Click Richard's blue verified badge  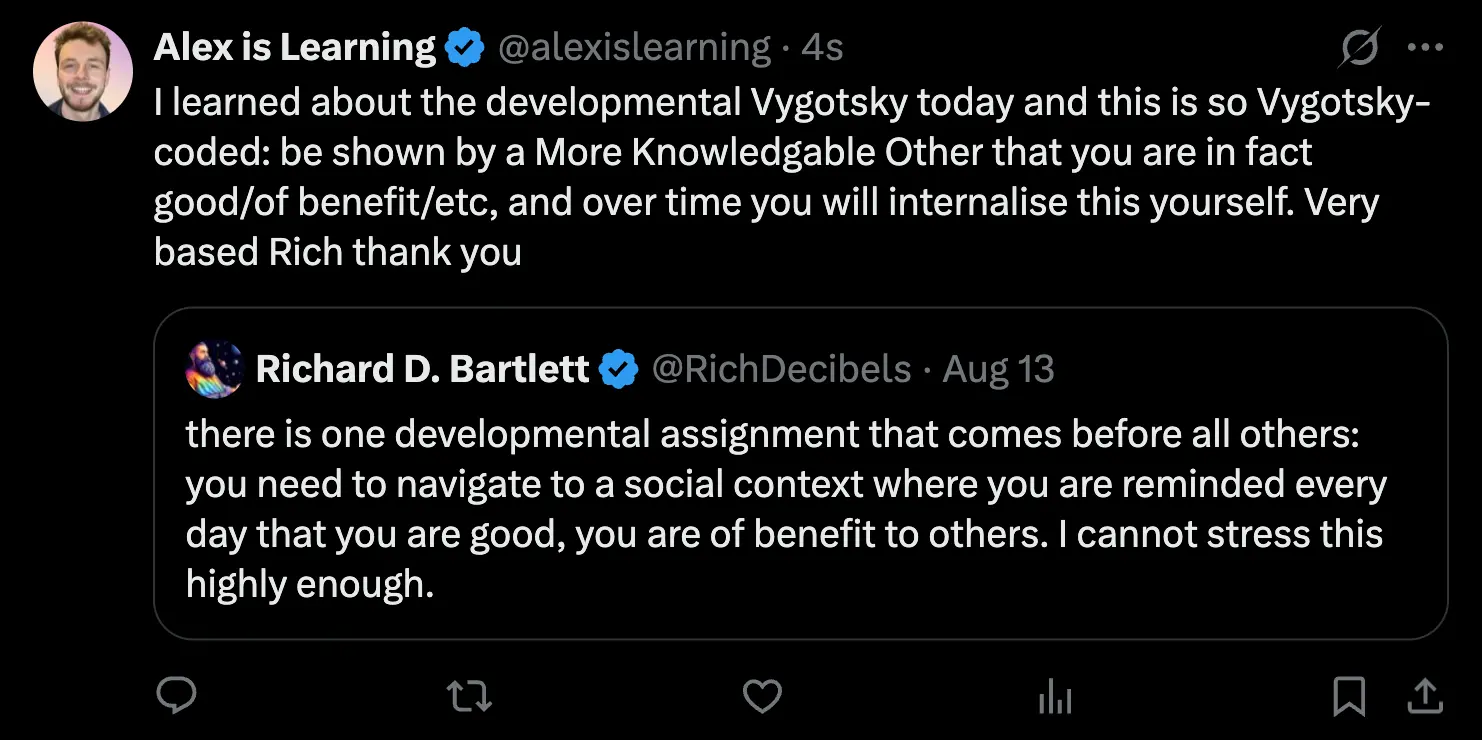point(619,370)
